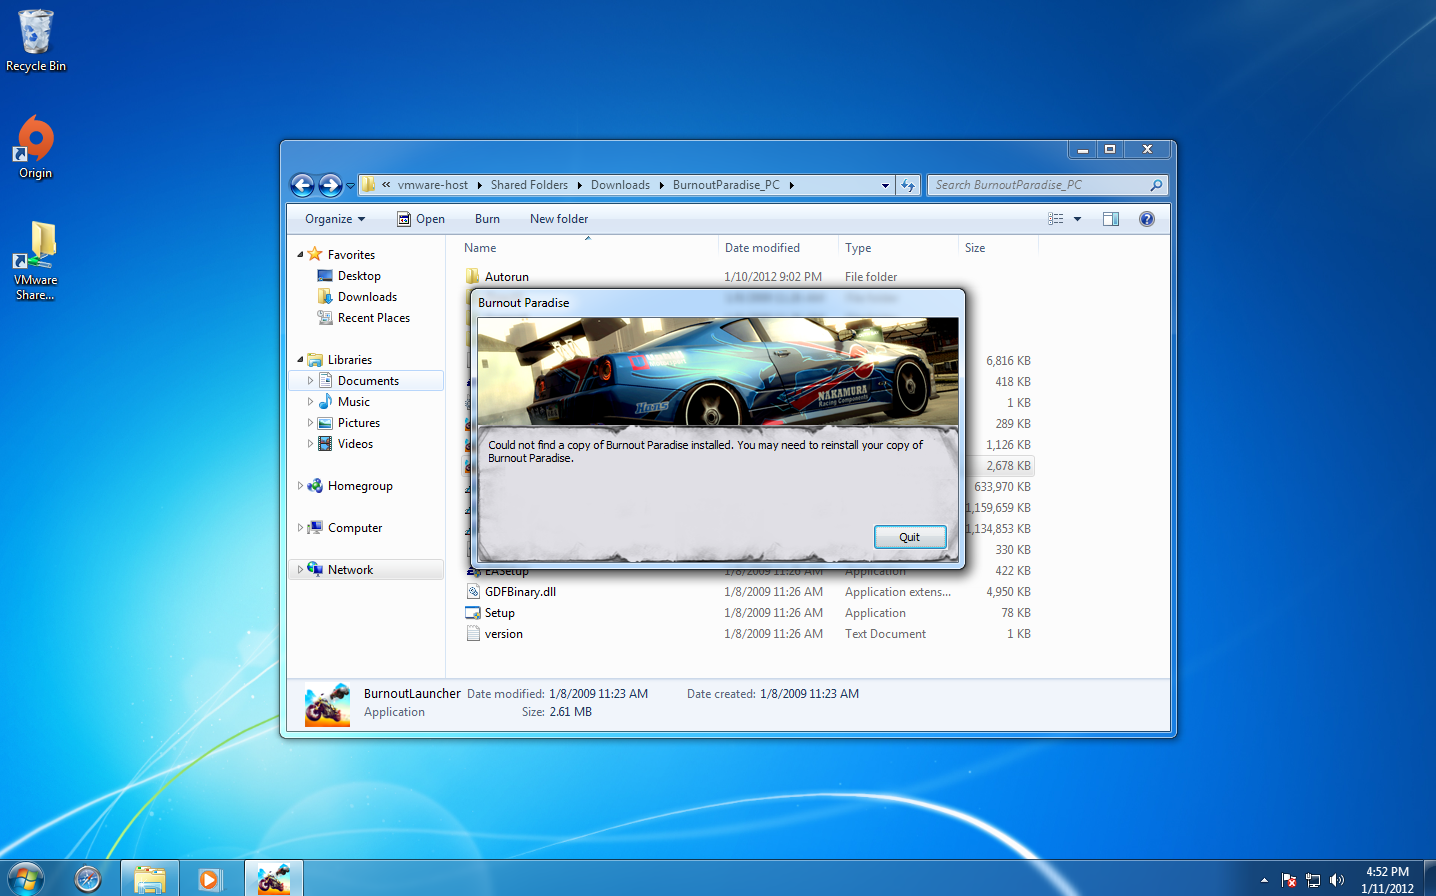Screen dimensions: 1436x896
Task: Click the Windows Start orb
Action: coord(26,878)
